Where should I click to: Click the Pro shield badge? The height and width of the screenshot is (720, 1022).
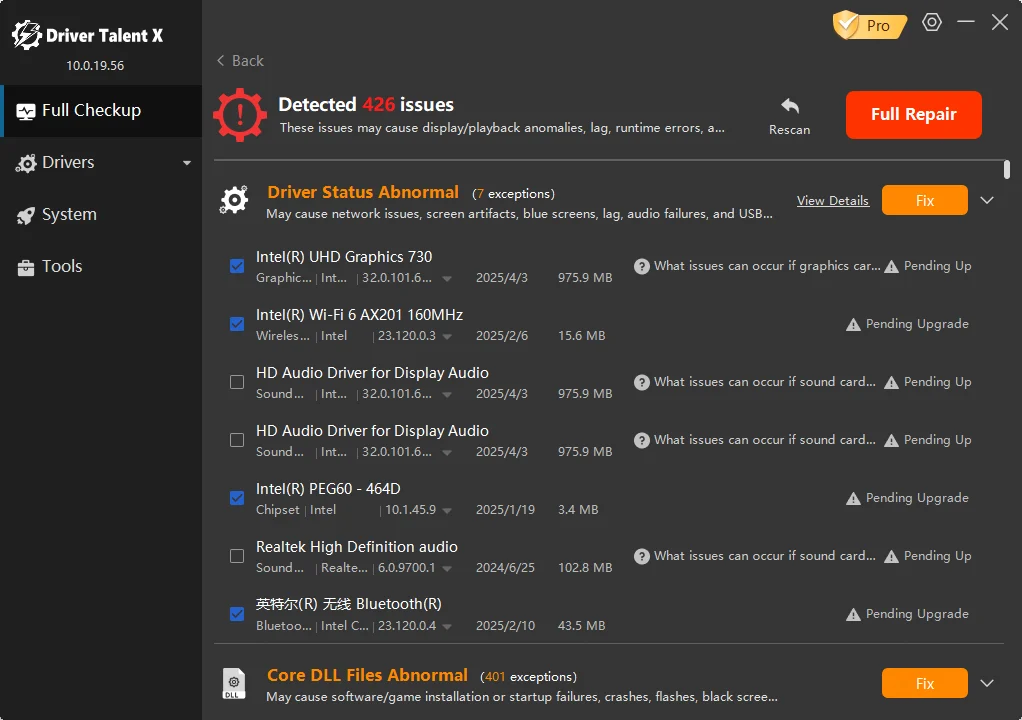869,25
